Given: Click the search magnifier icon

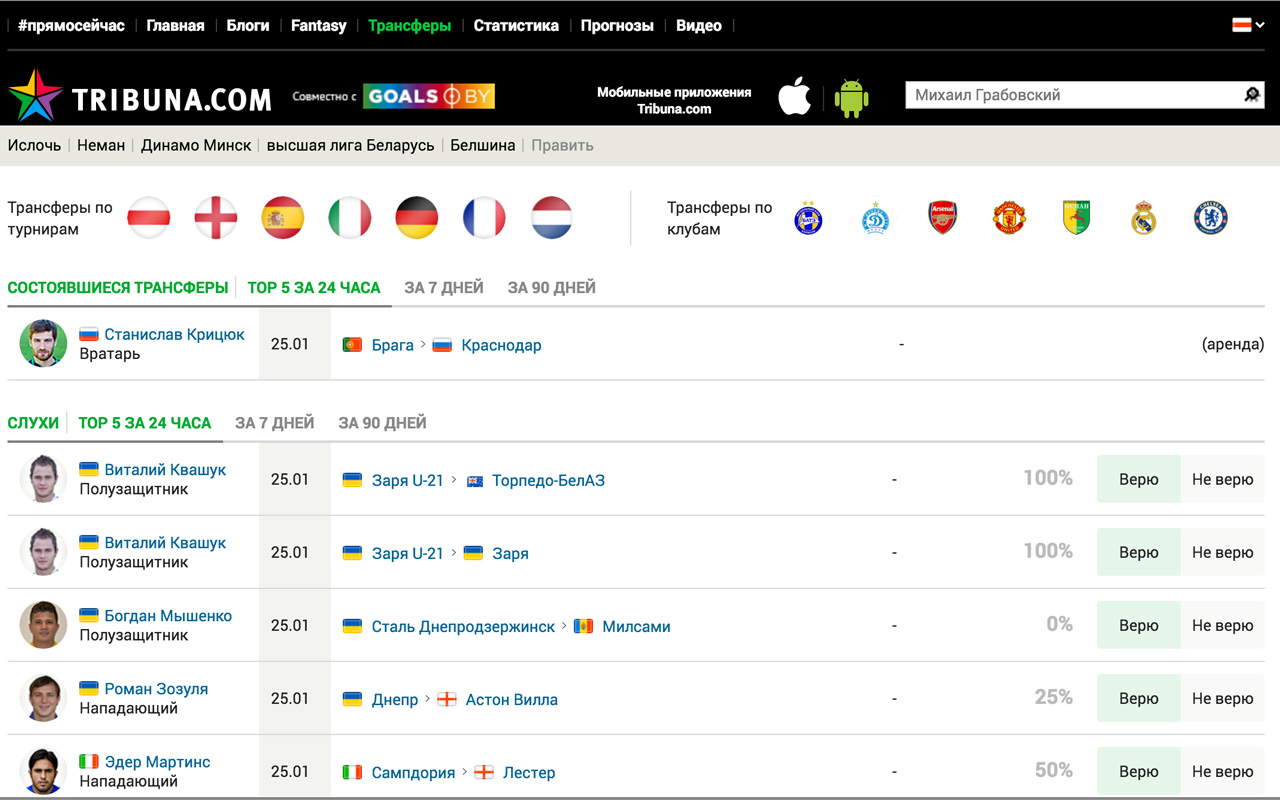Looking at the screenshot, I should tap(1251, 95).
